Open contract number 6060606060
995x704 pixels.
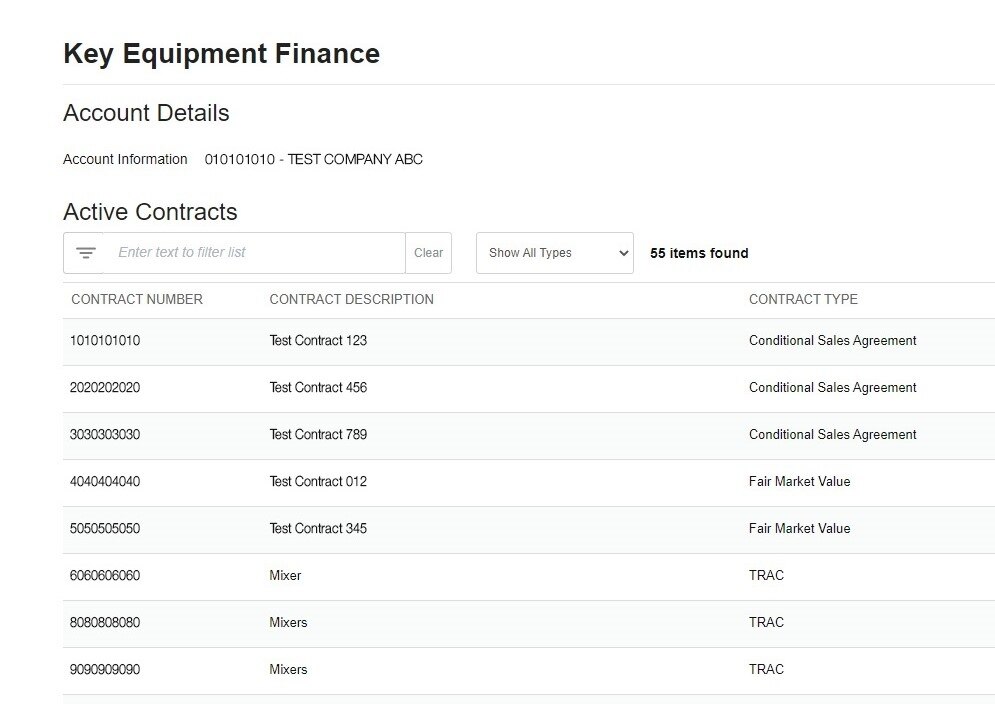[105, 576]
